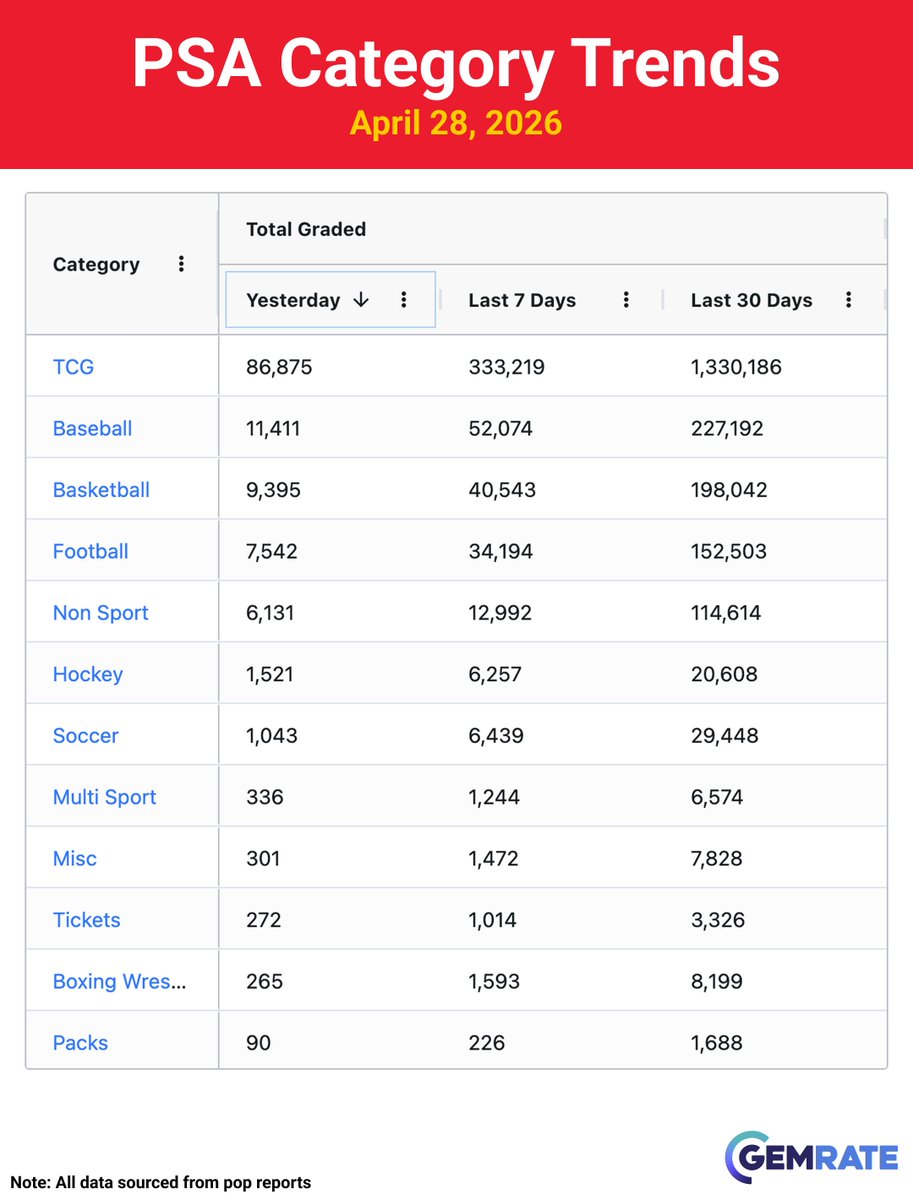Sort by the Yesterday column header
This screenshot has height=1200, width=913.
click(x=293, y=300)
